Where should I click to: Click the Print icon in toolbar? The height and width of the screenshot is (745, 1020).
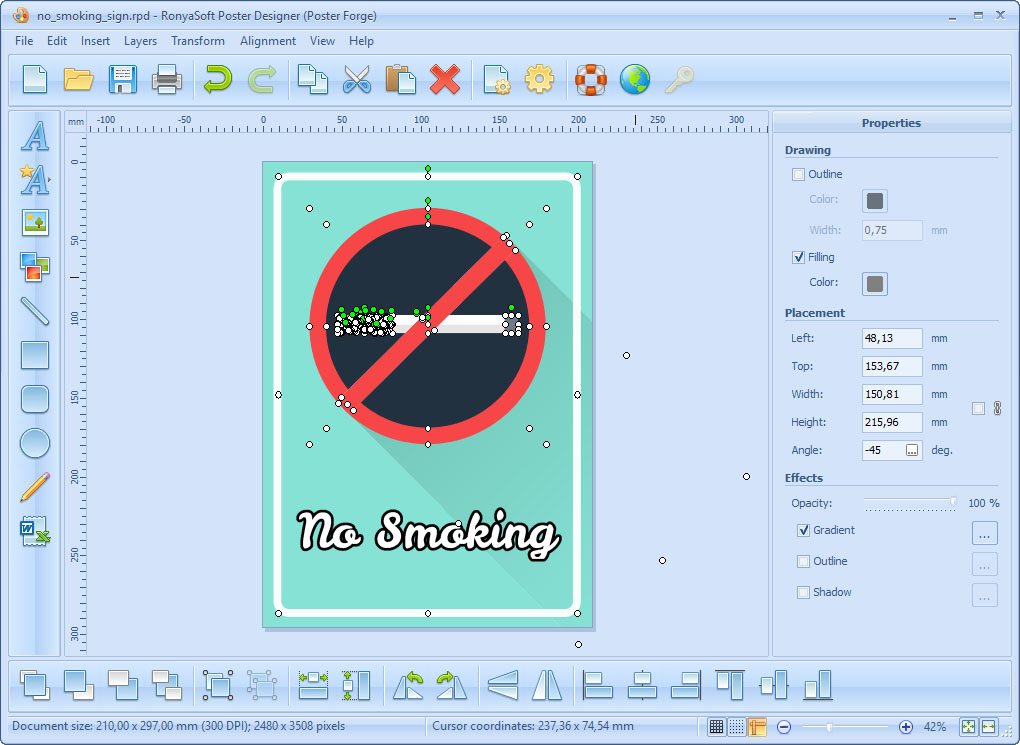click(166, 79)
